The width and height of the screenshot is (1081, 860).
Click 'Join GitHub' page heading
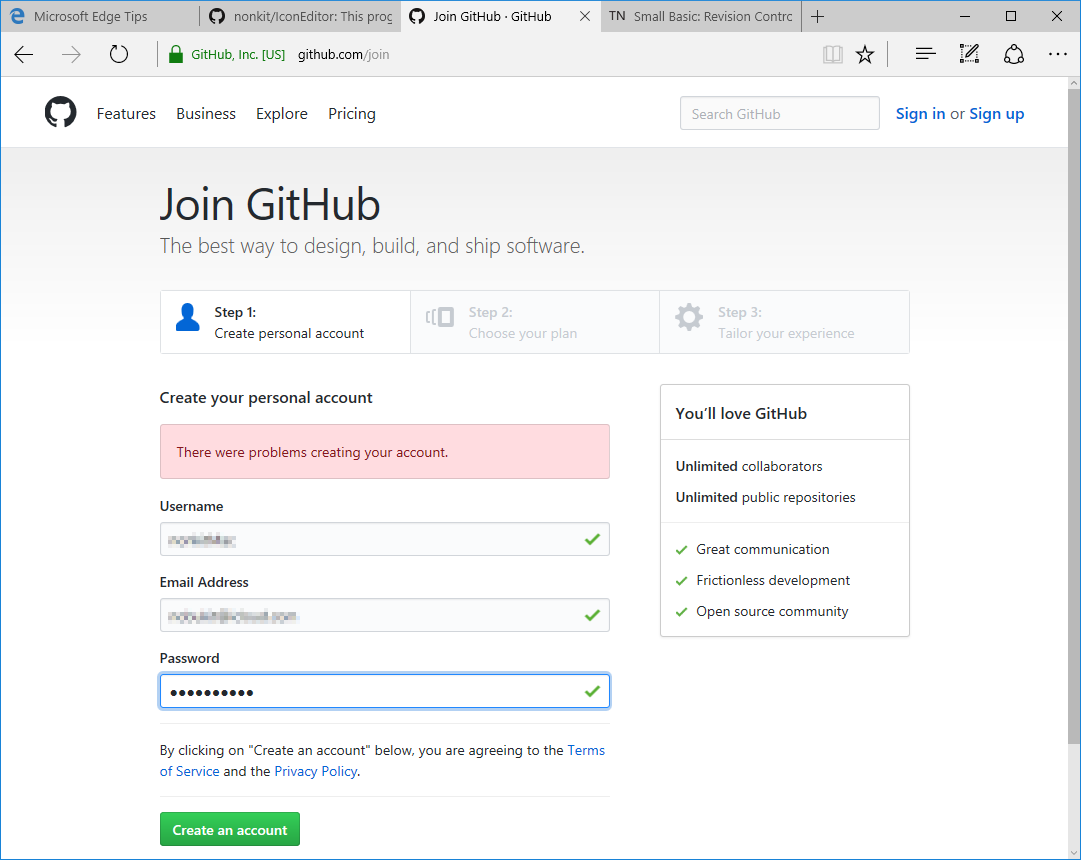pyautogui.click(x=270, y=204)
